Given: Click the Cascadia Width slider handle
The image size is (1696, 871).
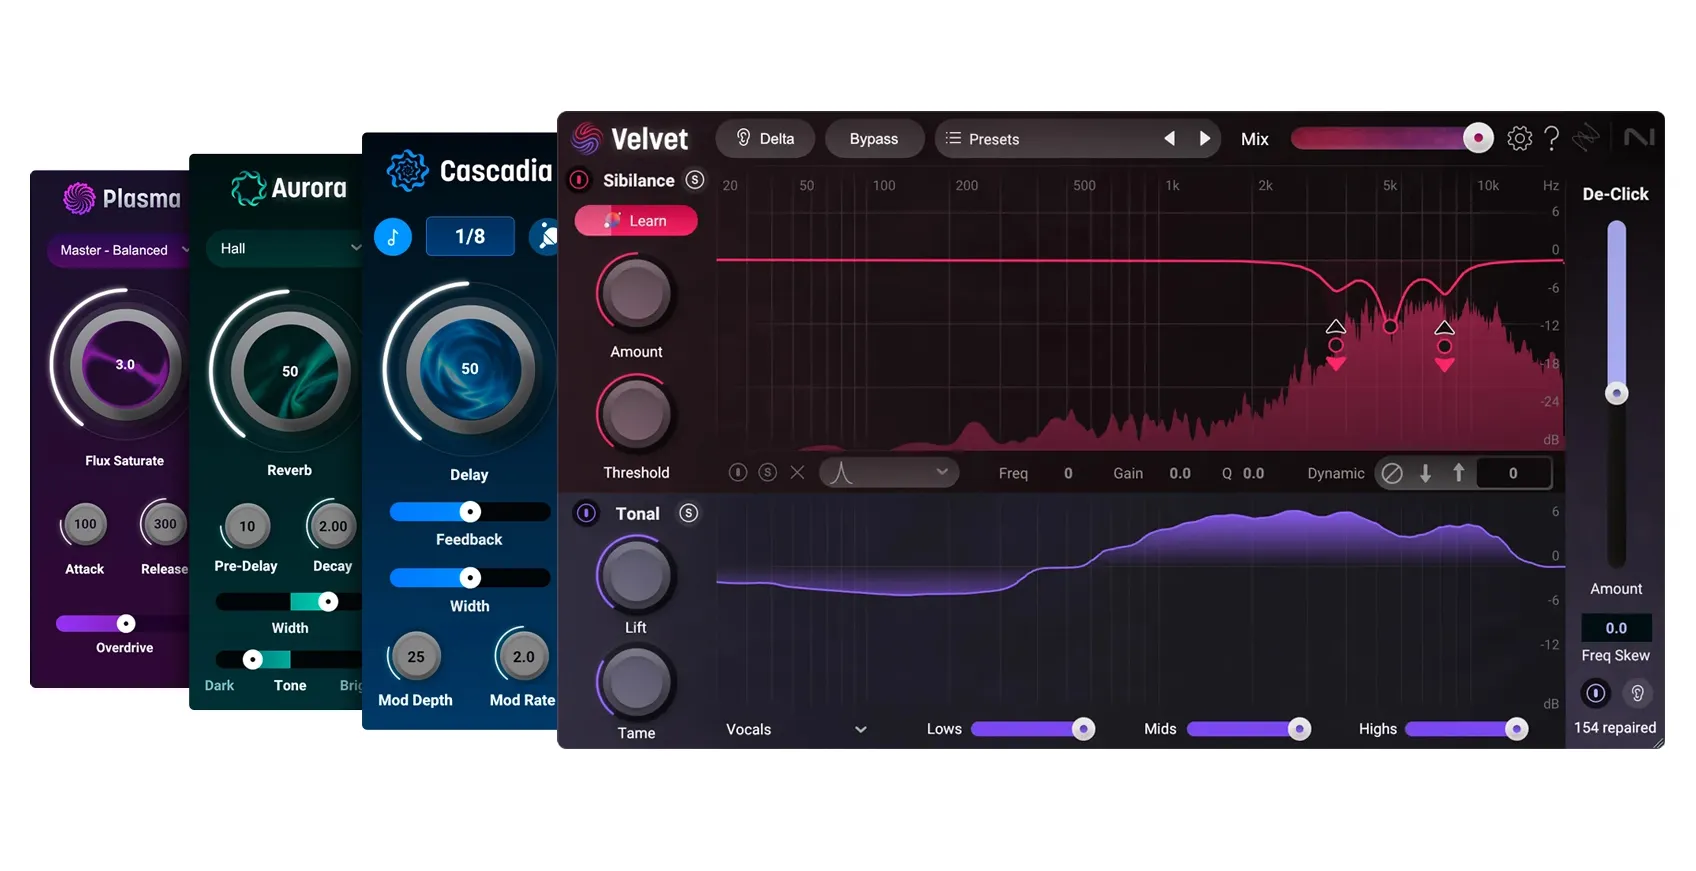Looking at the screenshot, I should [x=470, y=578].
